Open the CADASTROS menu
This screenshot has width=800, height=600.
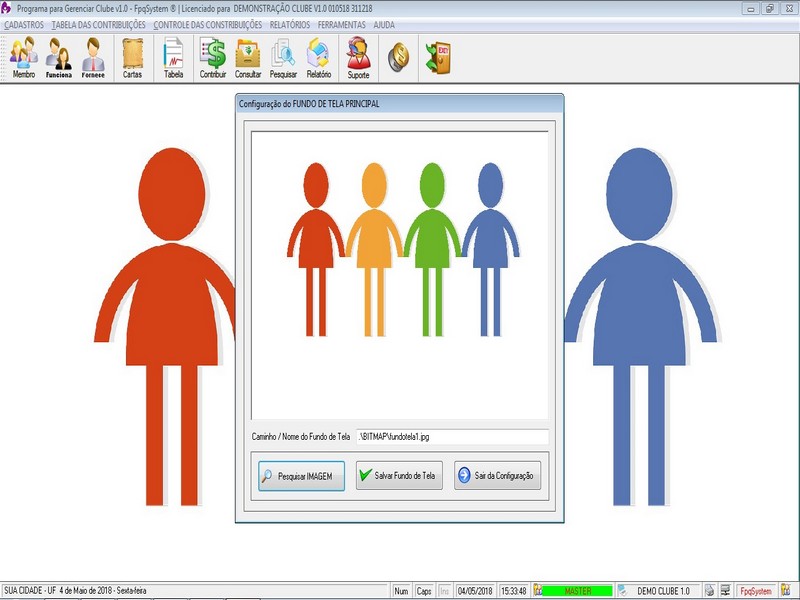point(24,25)
